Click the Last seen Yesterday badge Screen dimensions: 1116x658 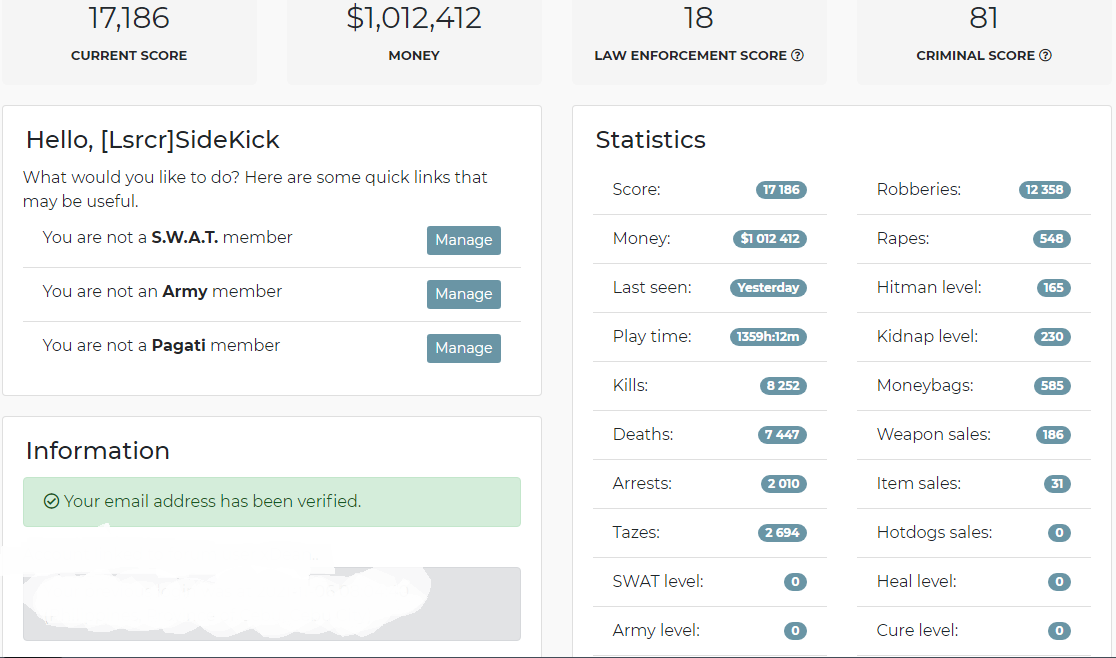coord(768,288)
